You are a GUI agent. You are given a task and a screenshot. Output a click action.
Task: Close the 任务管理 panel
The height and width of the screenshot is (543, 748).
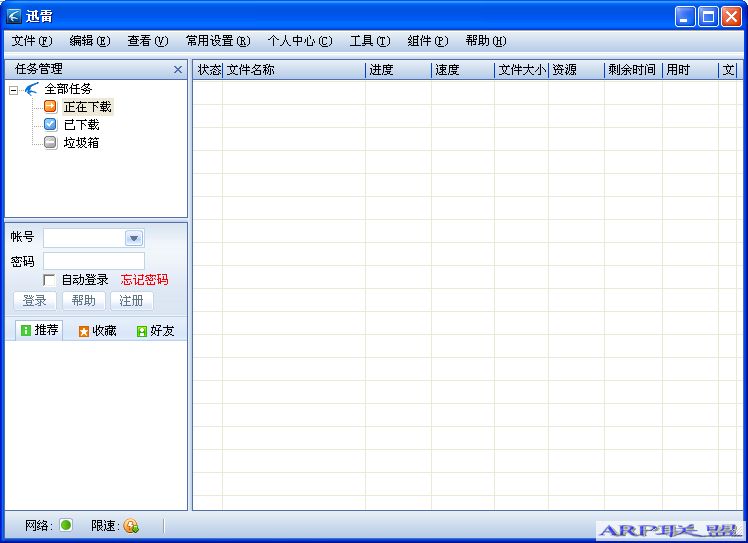178,70
